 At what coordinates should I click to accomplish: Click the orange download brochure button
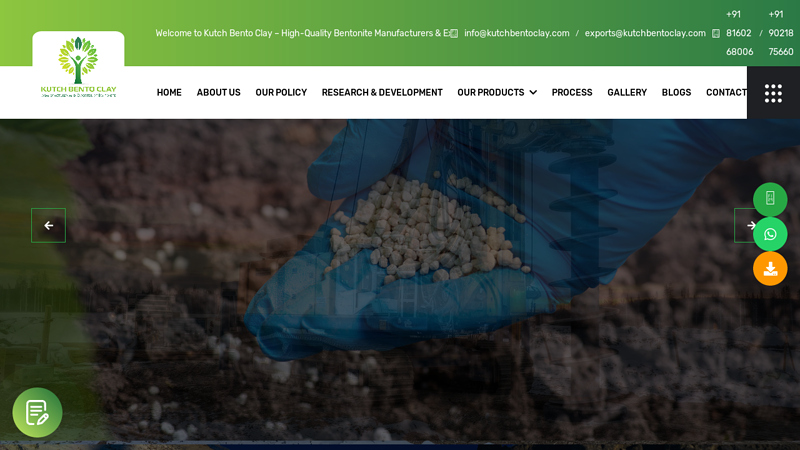(770, 268)
